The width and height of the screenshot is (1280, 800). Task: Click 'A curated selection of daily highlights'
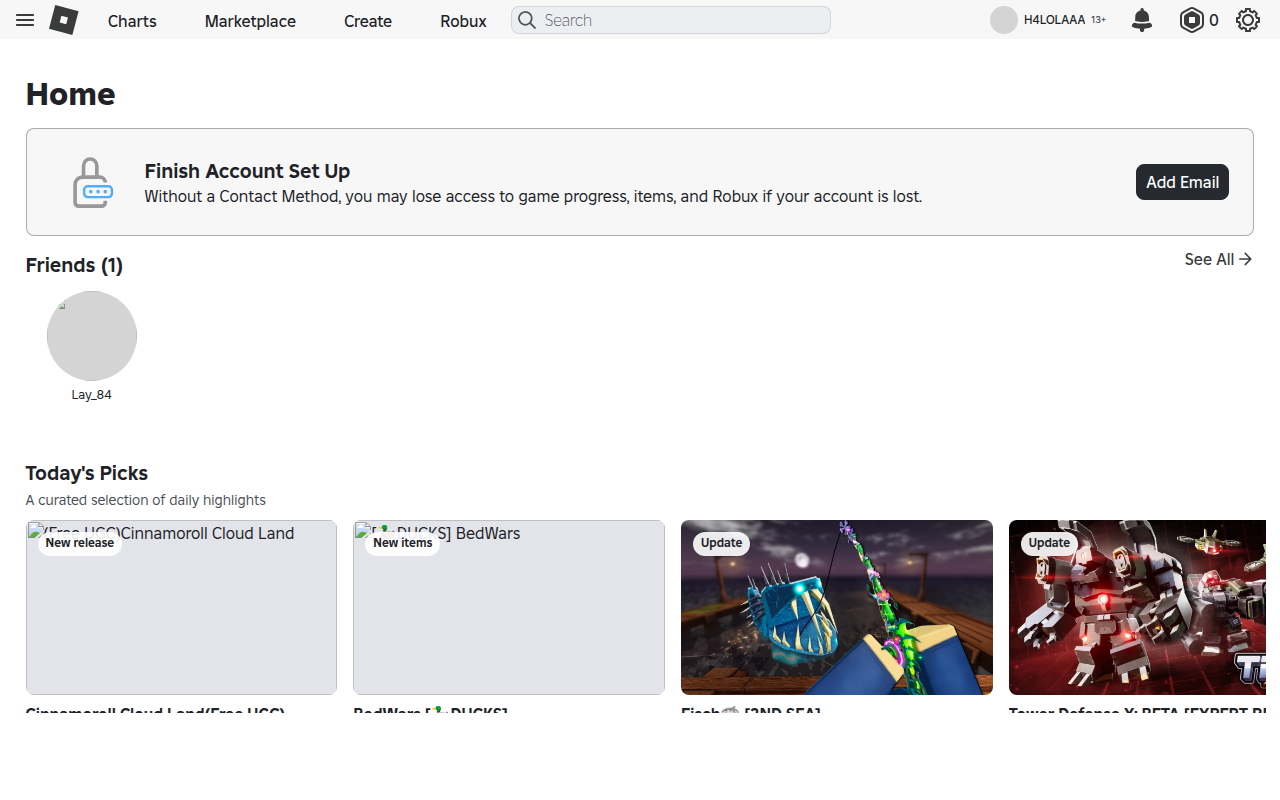[146, 500]
